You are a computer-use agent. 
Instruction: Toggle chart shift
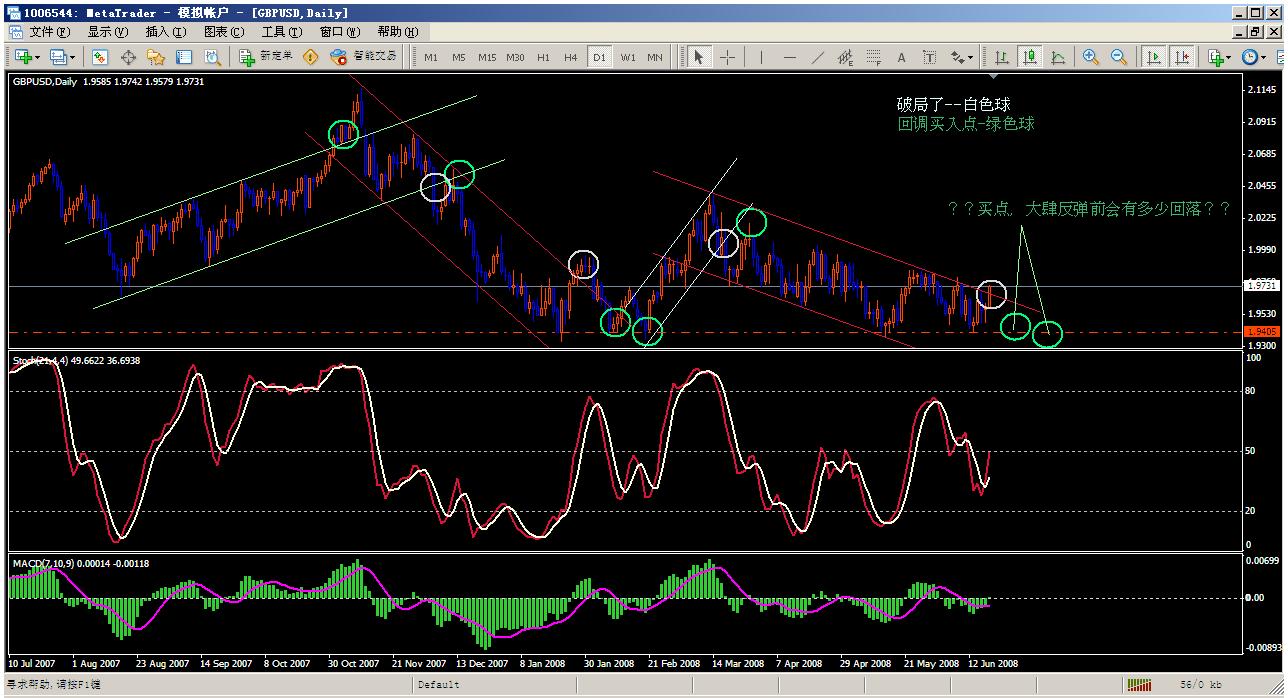(1182, 57)
